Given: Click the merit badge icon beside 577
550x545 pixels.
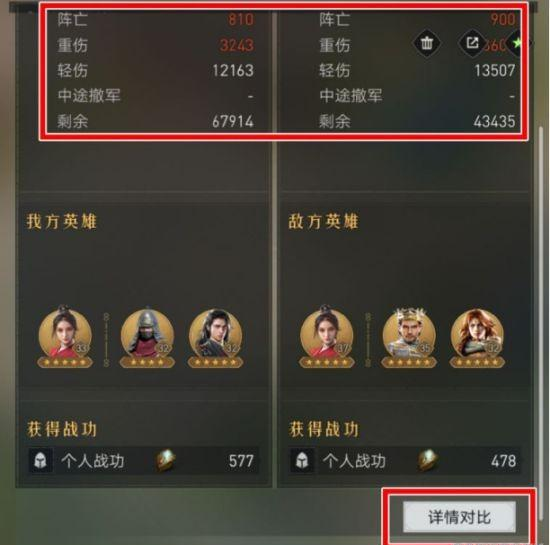Looking at the screenshot, I should (165, 460).
